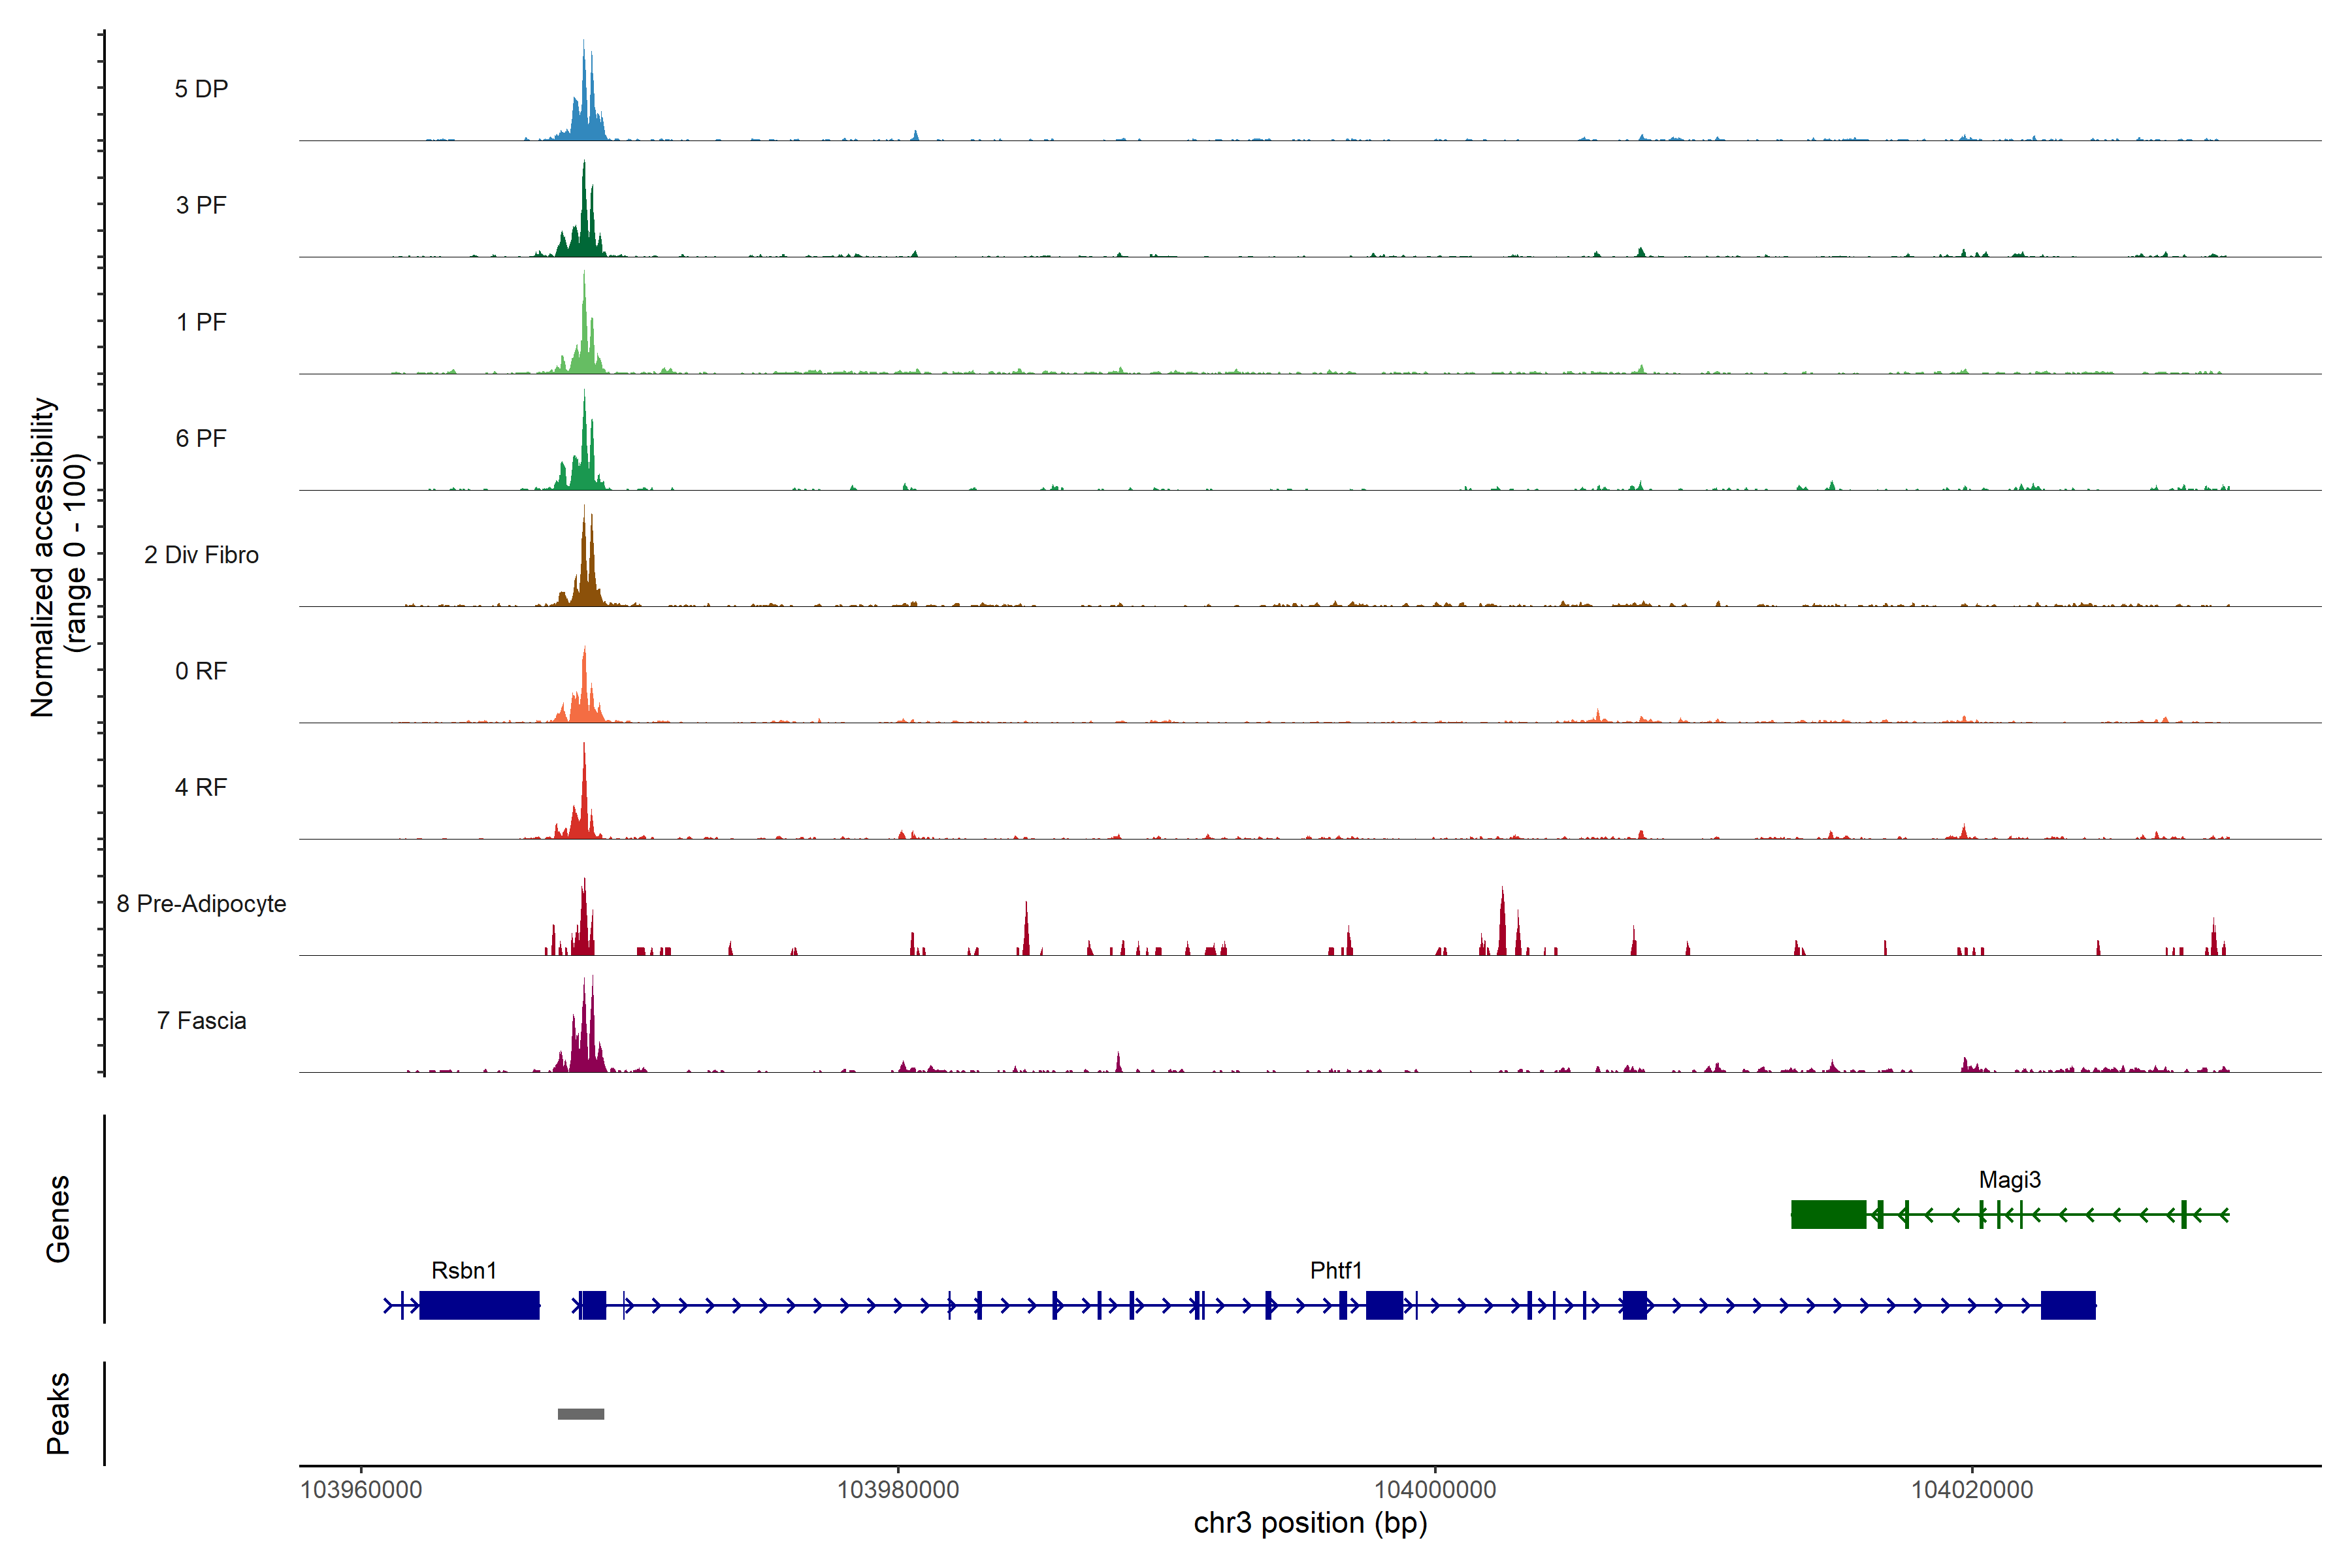Click the Rsbn1 gene label
The height and width of the screenshot is (1568, 2352).
click(464, 1270)
